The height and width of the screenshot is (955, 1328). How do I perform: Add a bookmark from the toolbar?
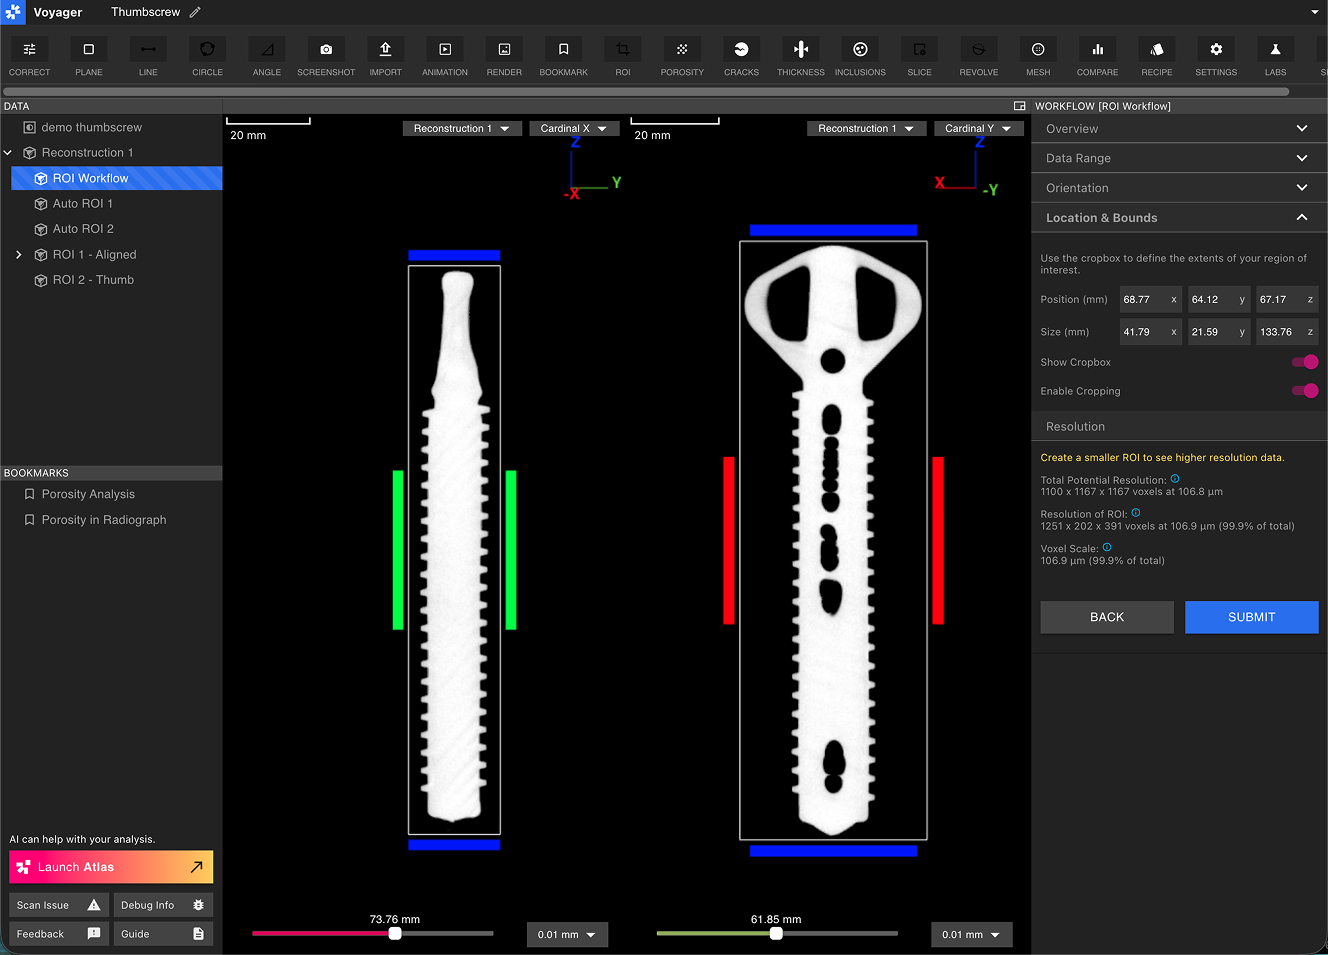pyautogui.click(x=563, y=57)
